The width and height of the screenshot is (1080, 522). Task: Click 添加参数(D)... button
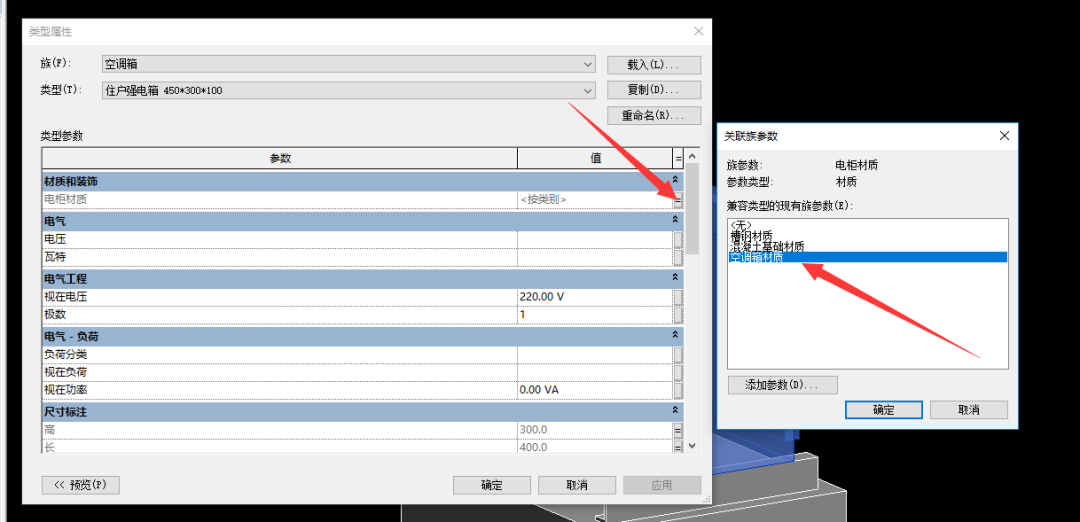(x=782, y=385)
